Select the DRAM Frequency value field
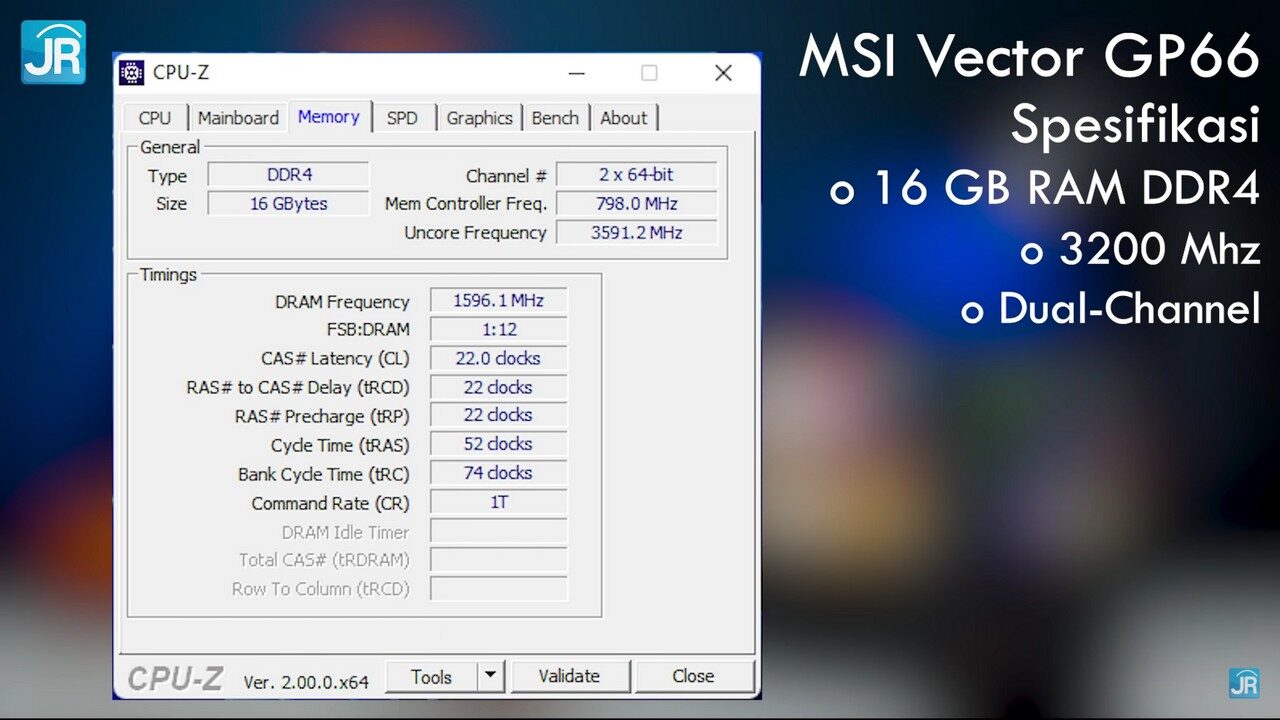Screen dimensions: 1280x720 click(498, 299)
